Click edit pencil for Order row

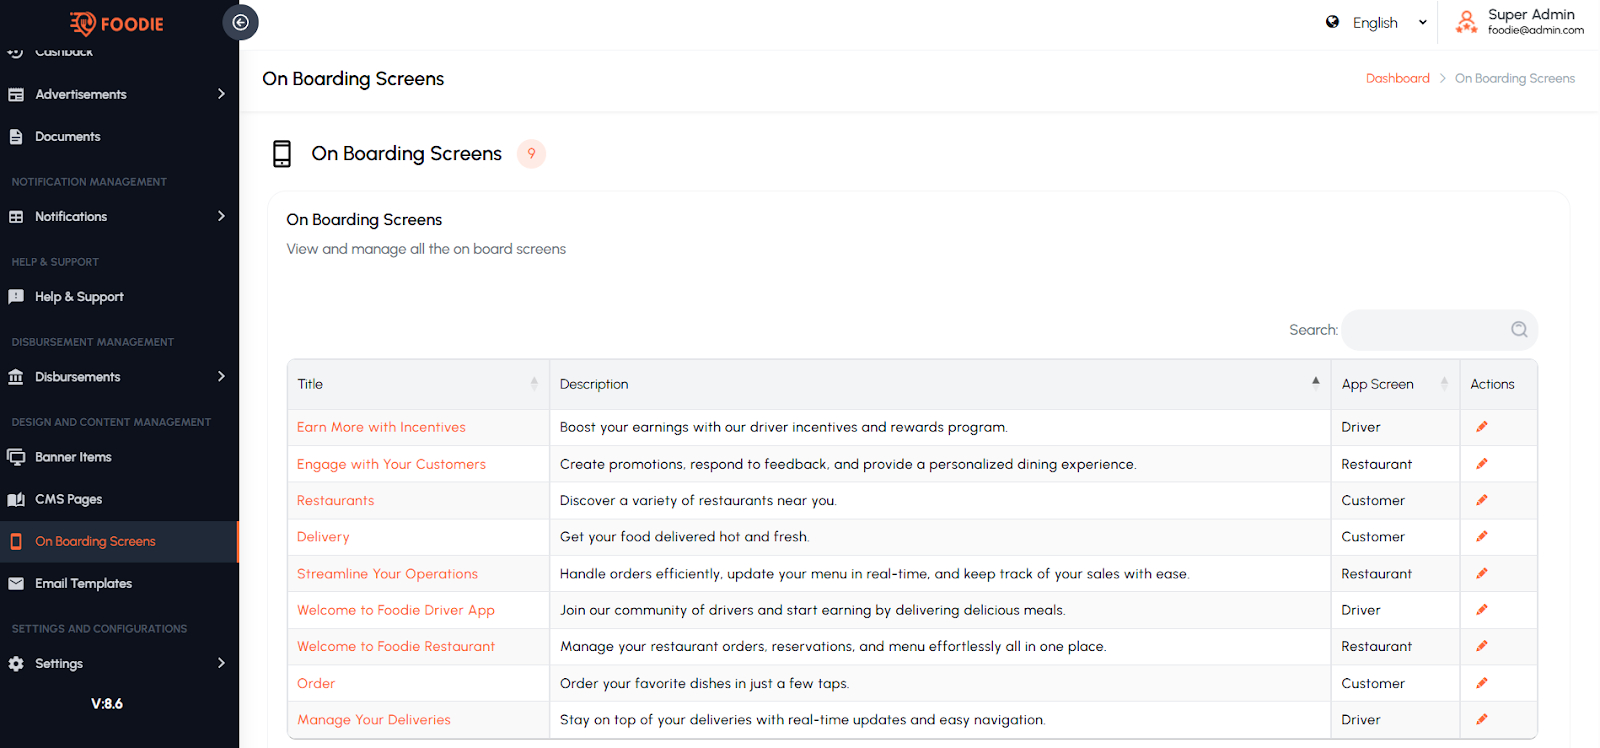click(1482, 683)
